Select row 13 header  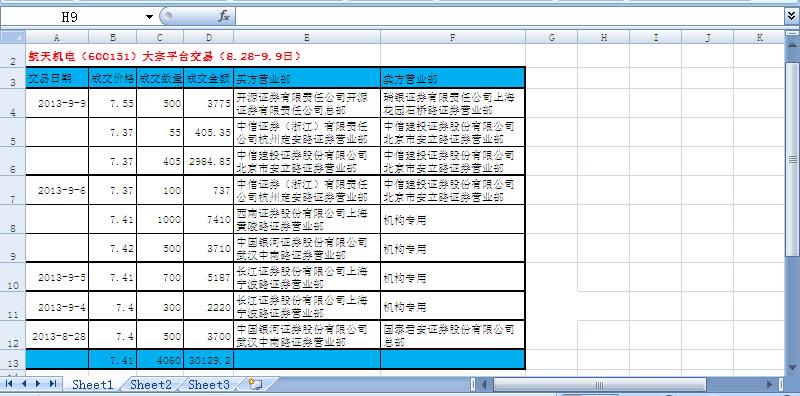[x=13, y=360]
